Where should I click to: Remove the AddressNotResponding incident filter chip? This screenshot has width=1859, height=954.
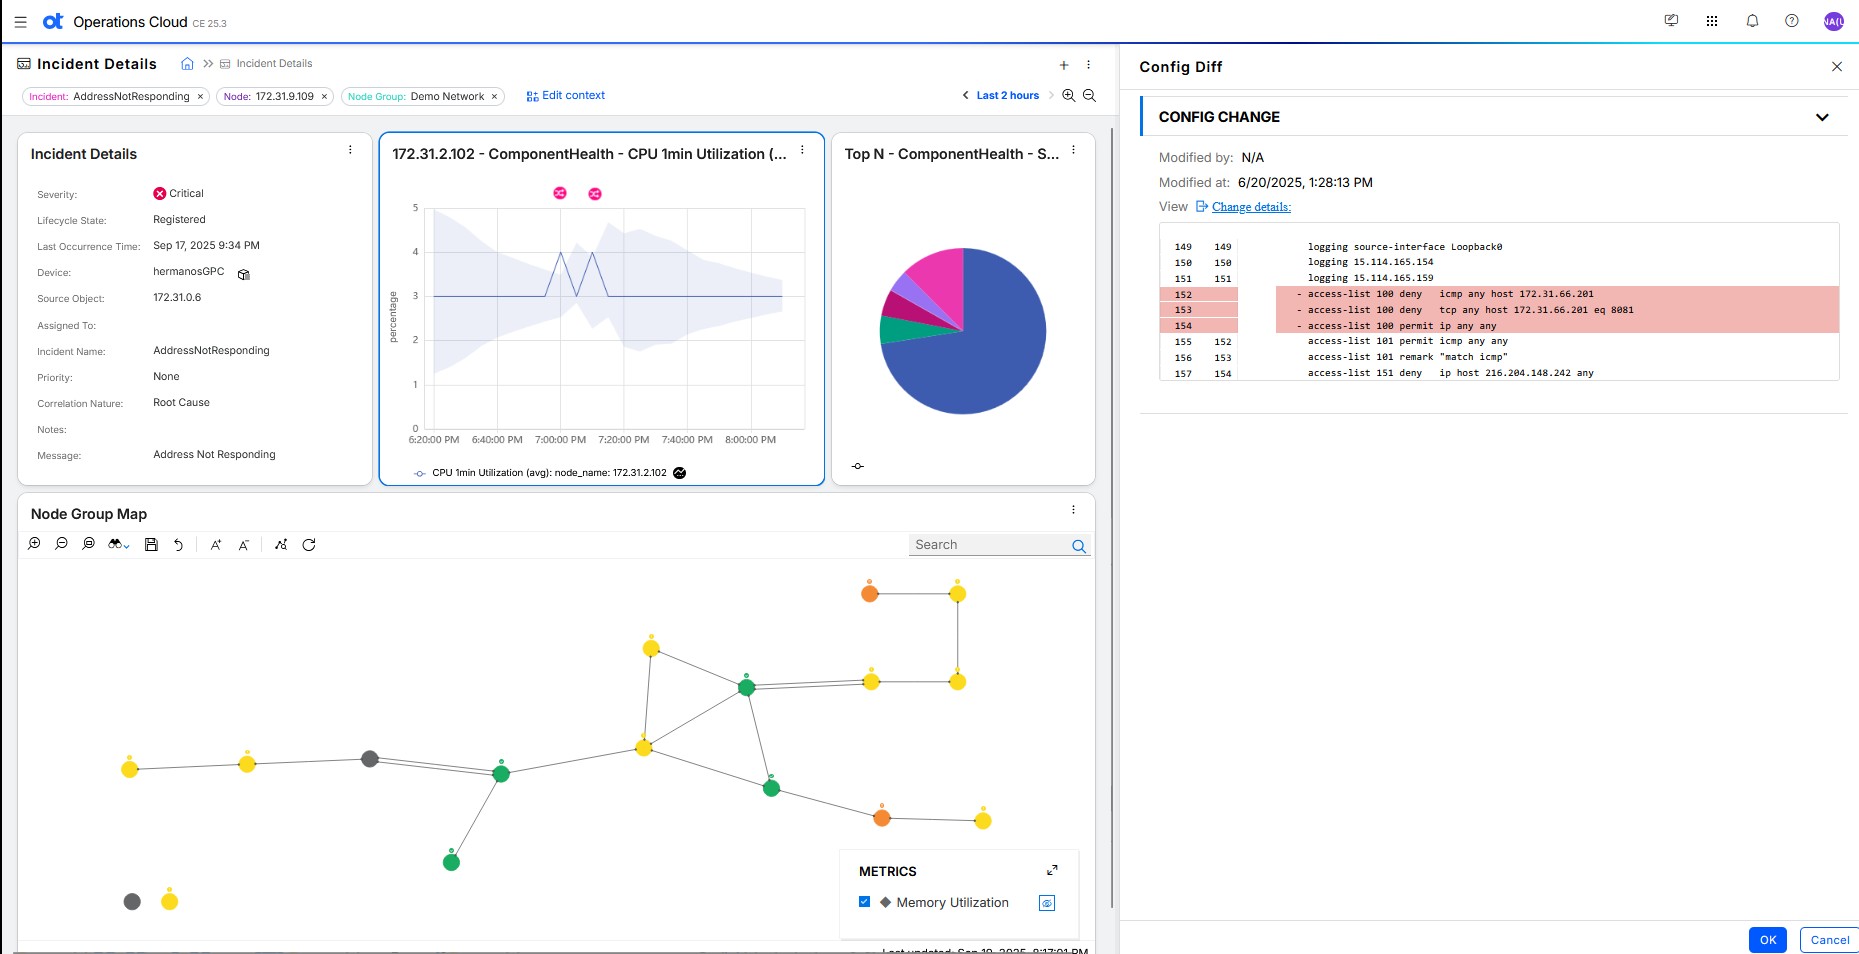200,97
